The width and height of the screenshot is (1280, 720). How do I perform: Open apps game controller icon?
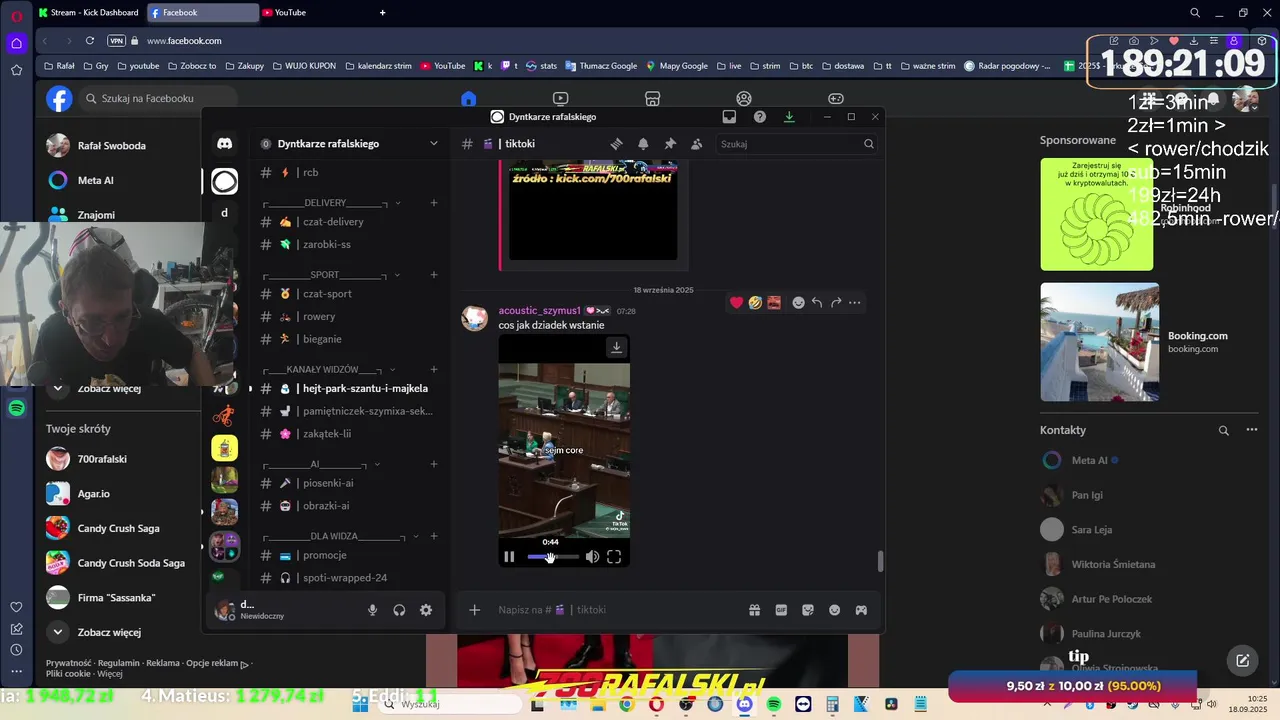[x=861, y=610]
